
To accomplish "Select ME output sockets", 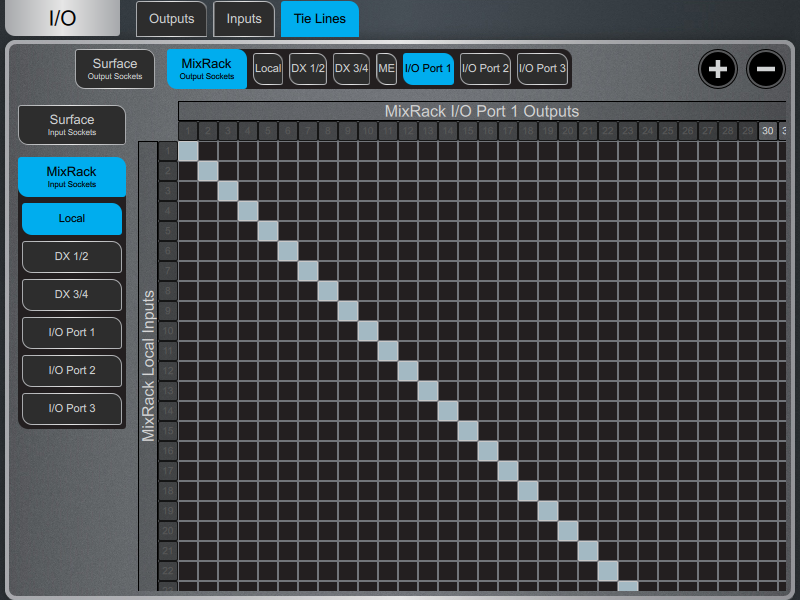I will pyautogui.click(x=386, y=69).
